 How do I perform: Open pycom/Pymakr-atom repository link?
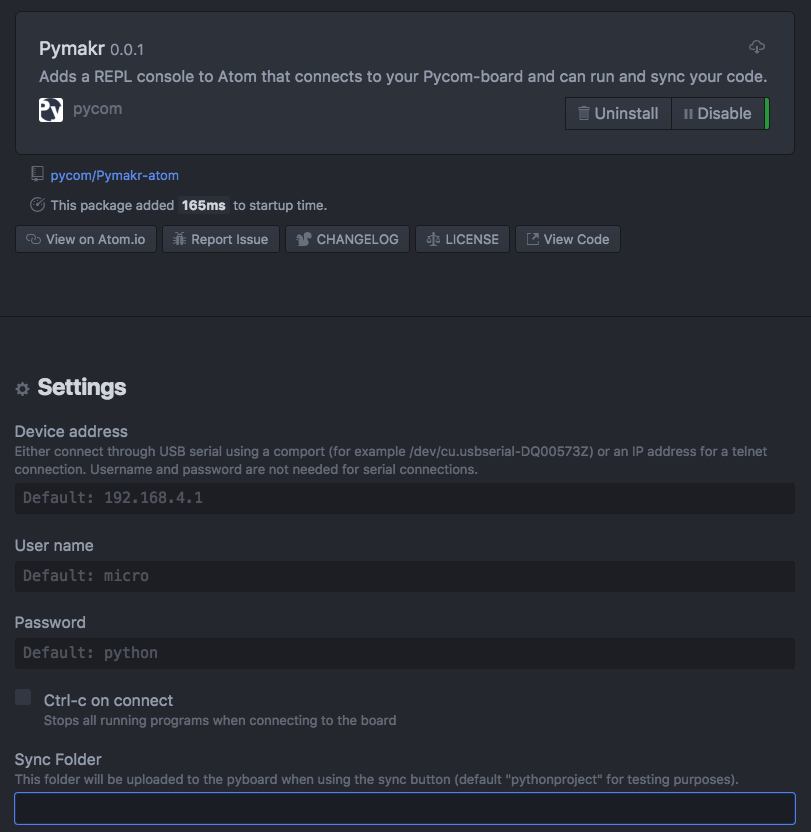115,175
